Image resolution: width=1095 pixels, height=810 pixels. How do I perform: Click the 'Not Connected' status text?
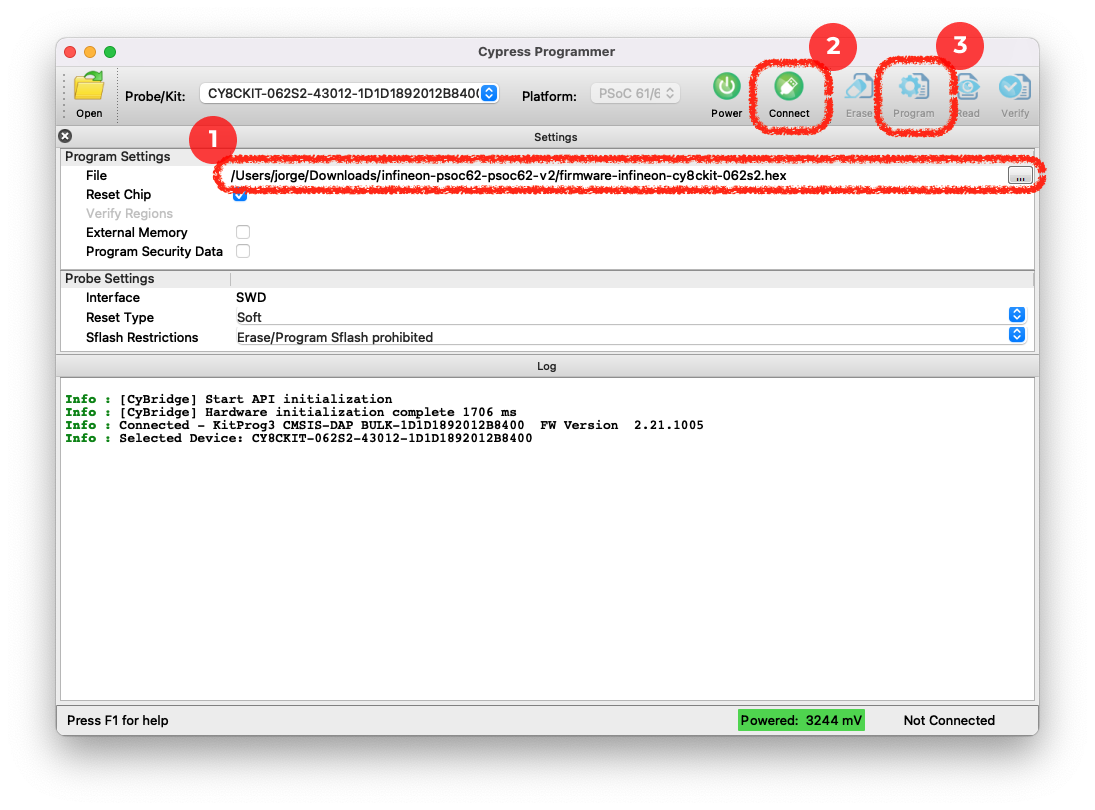(949, 721)
